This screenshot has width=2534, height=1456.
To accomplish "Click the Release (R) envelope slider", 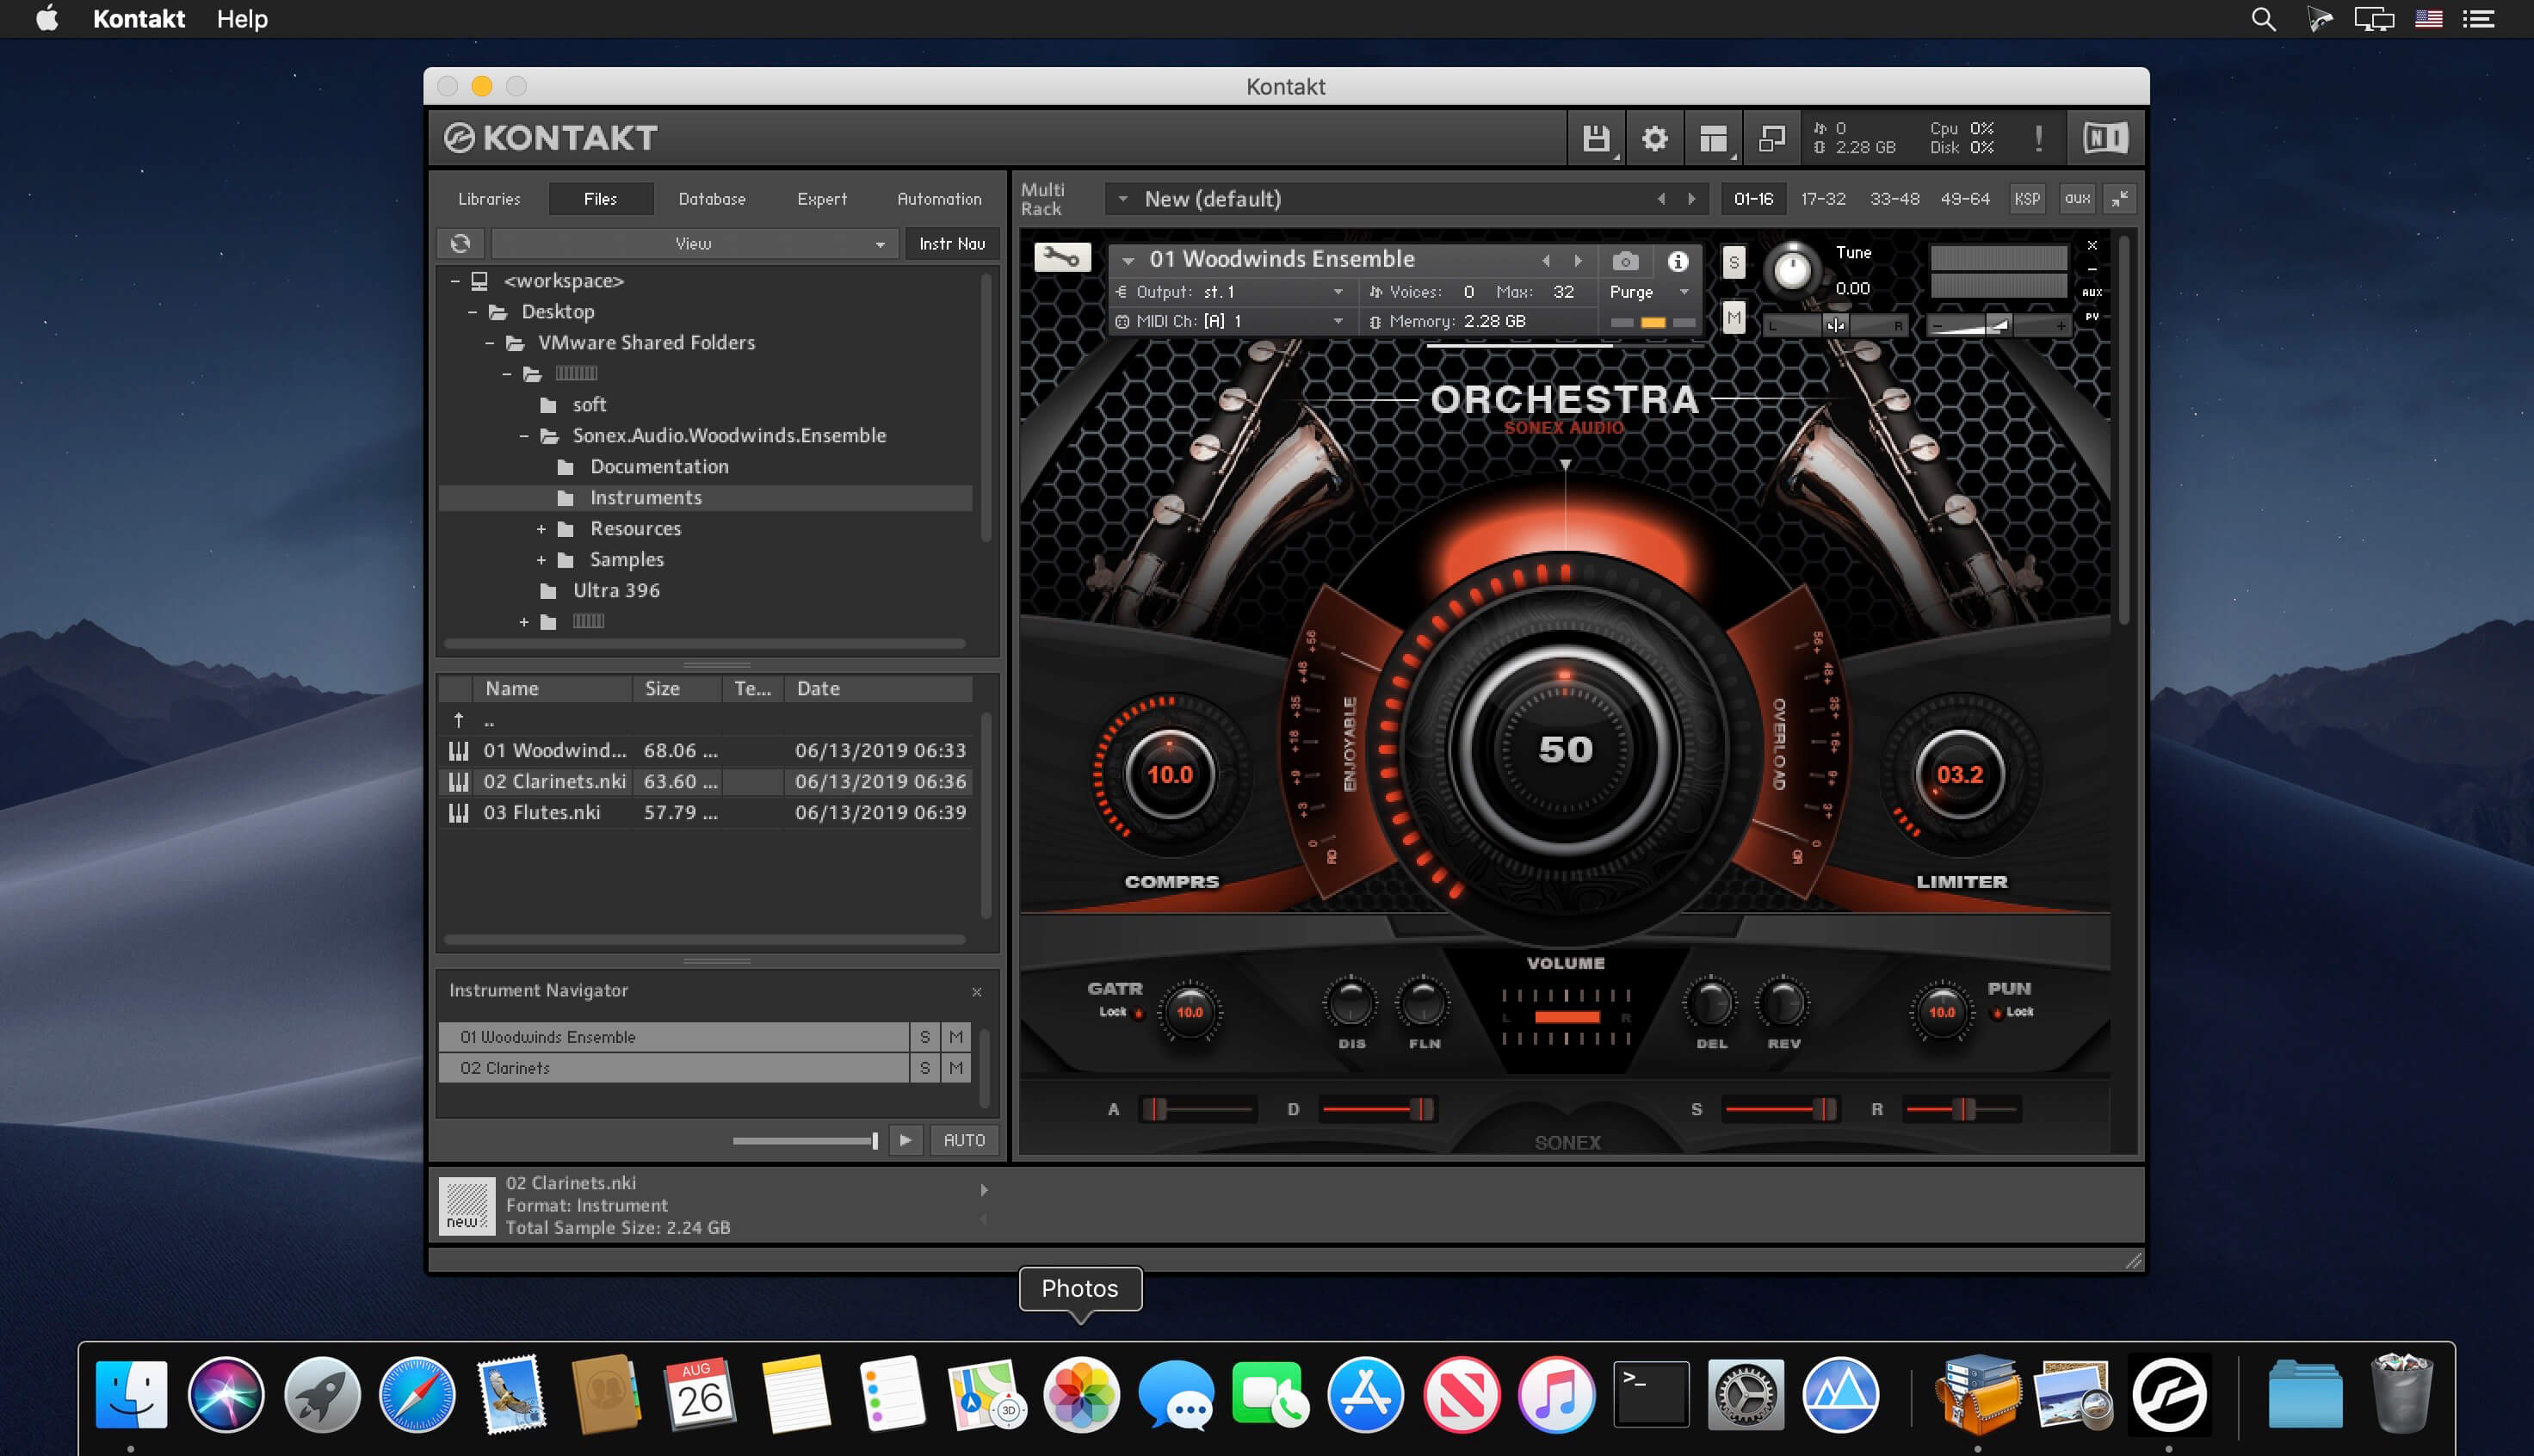I will [1962, 1109].
